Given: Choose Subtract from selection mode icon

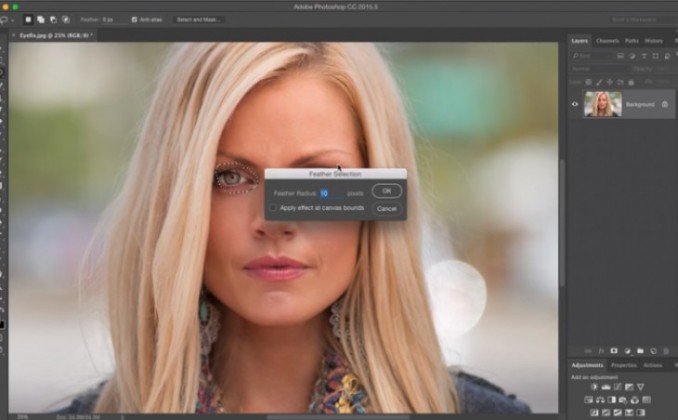Looking at the screenshot, I should (x=52, y=19).
